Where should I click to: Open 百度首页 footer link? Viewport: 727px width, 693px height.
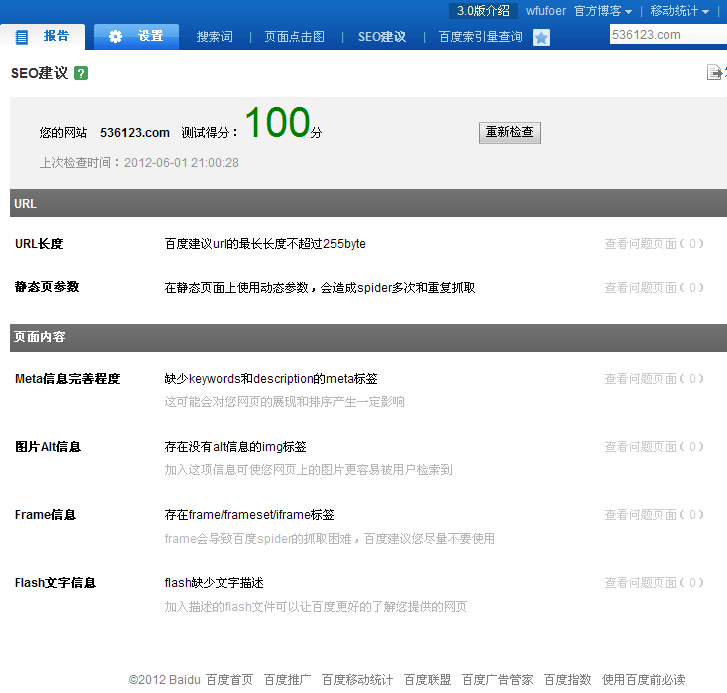230,680
